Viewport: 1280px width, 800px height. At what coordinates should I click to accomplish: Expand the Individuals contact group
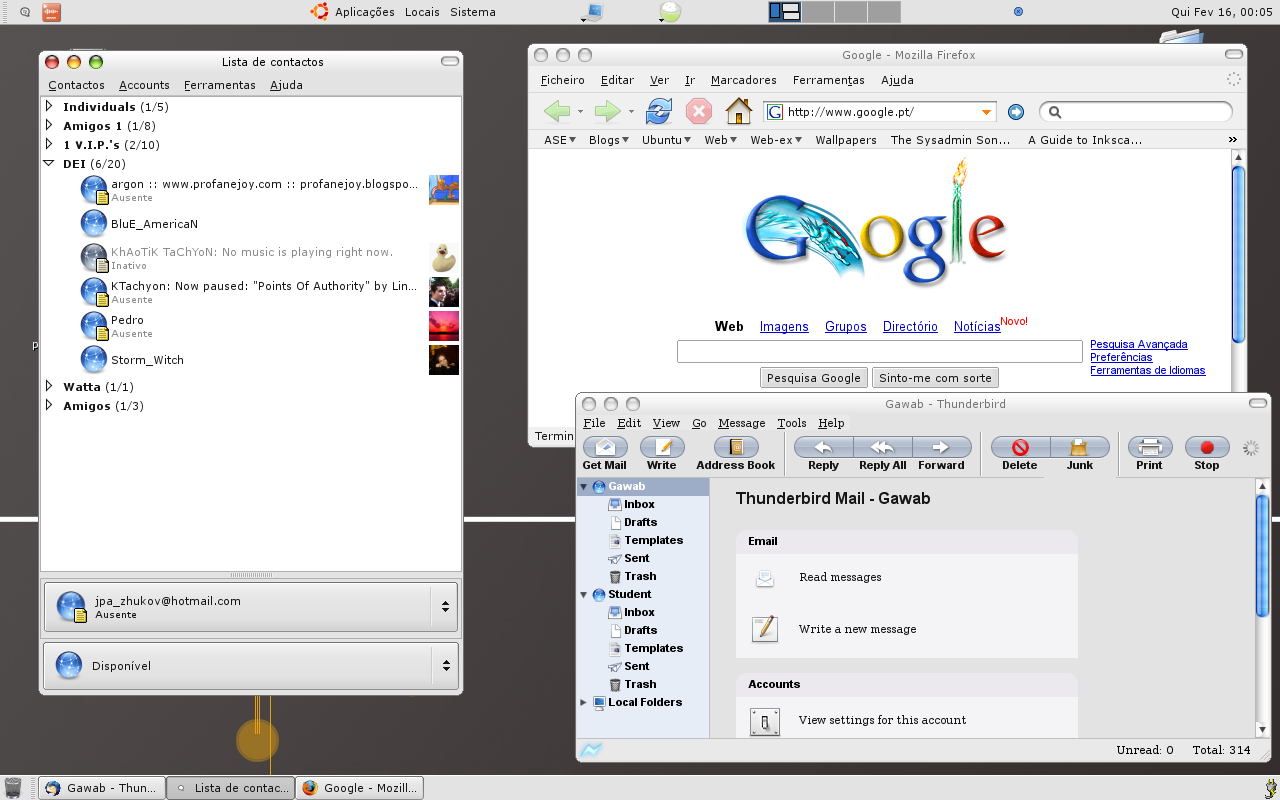tap(49, 106)
